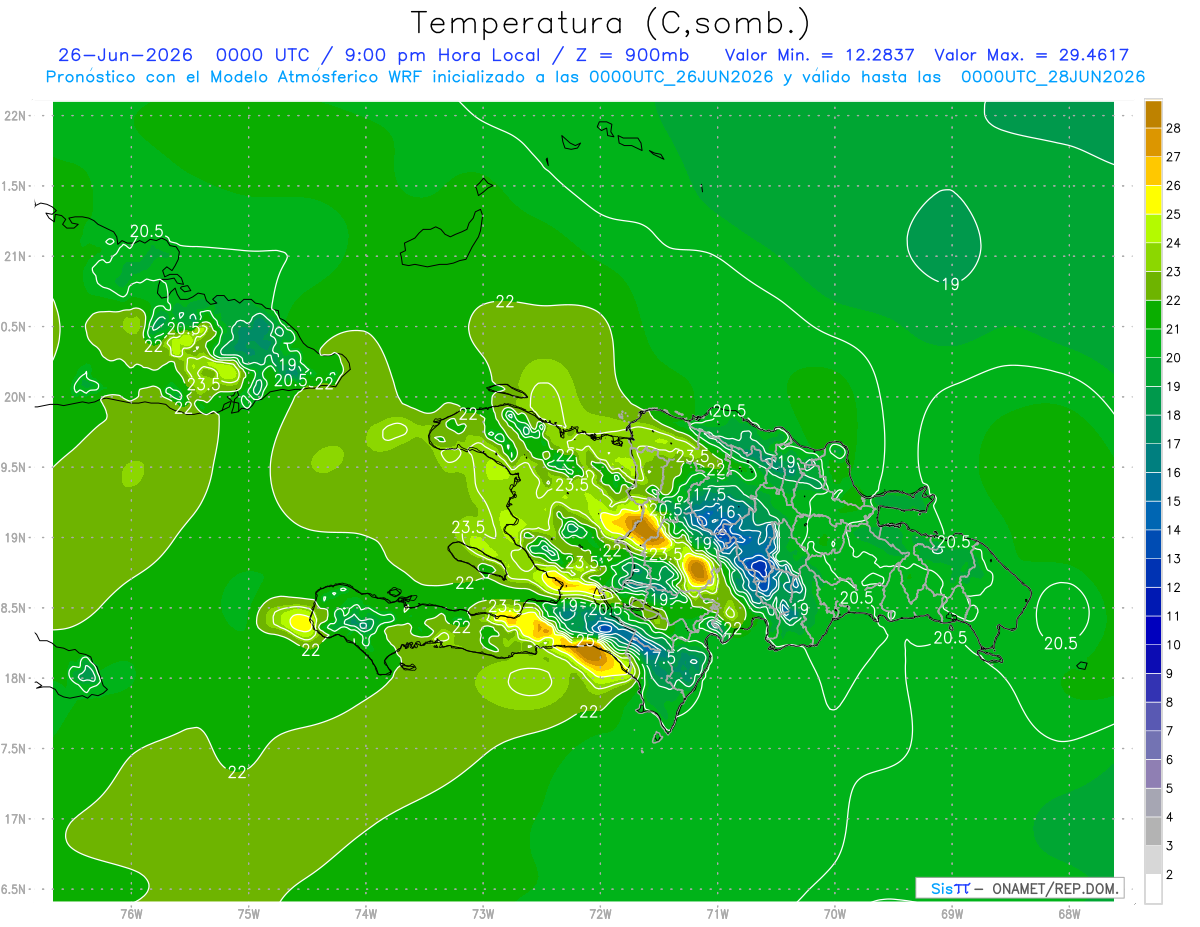The height and width of the screenshot is (927, 1200).
Task: Pick the yellow swatch between 25 and 26
Action: pos(1153,200)
